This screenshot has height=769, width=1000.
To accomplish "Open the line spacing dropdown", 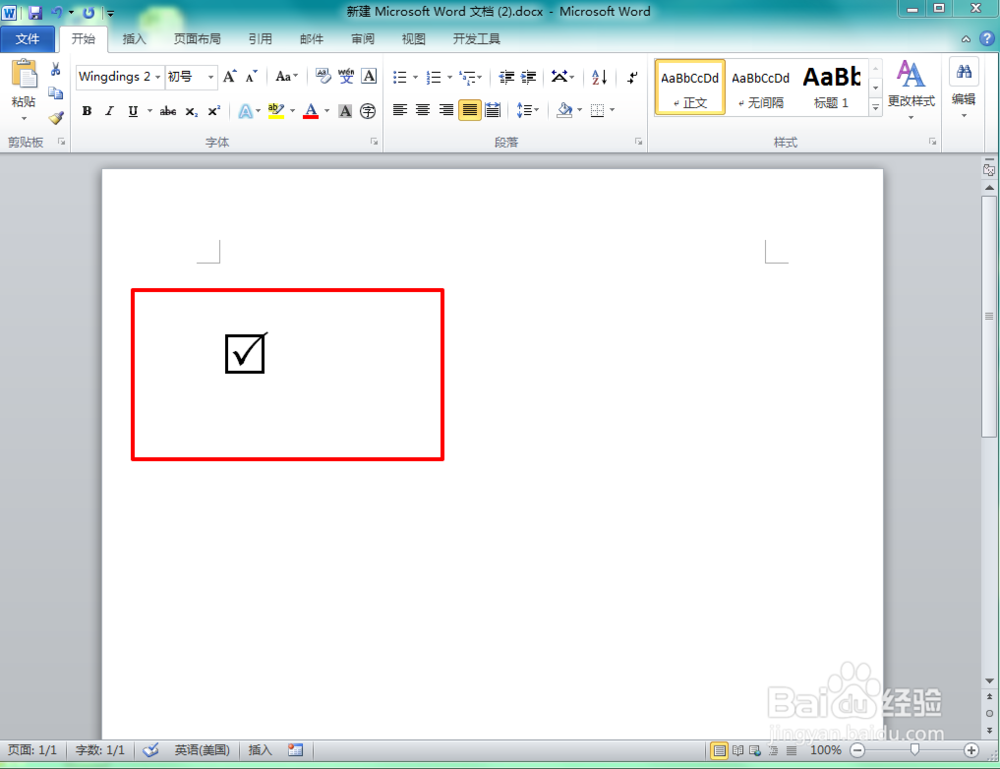I will (x=528, y=110).
